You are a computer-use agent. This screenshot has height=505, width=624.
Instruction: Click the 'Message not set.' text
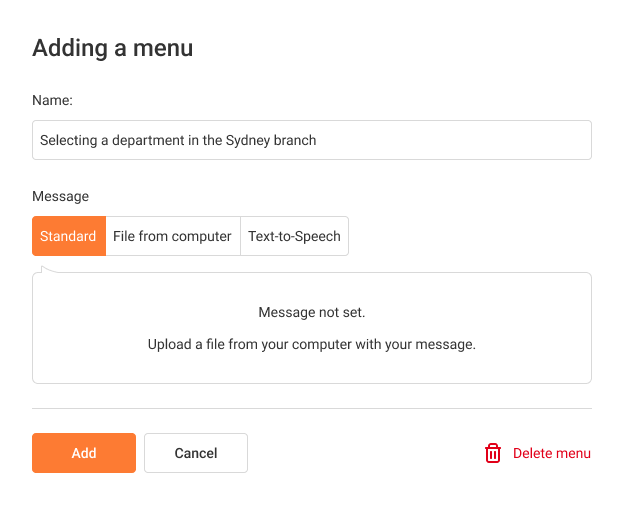tap(312, 312)
